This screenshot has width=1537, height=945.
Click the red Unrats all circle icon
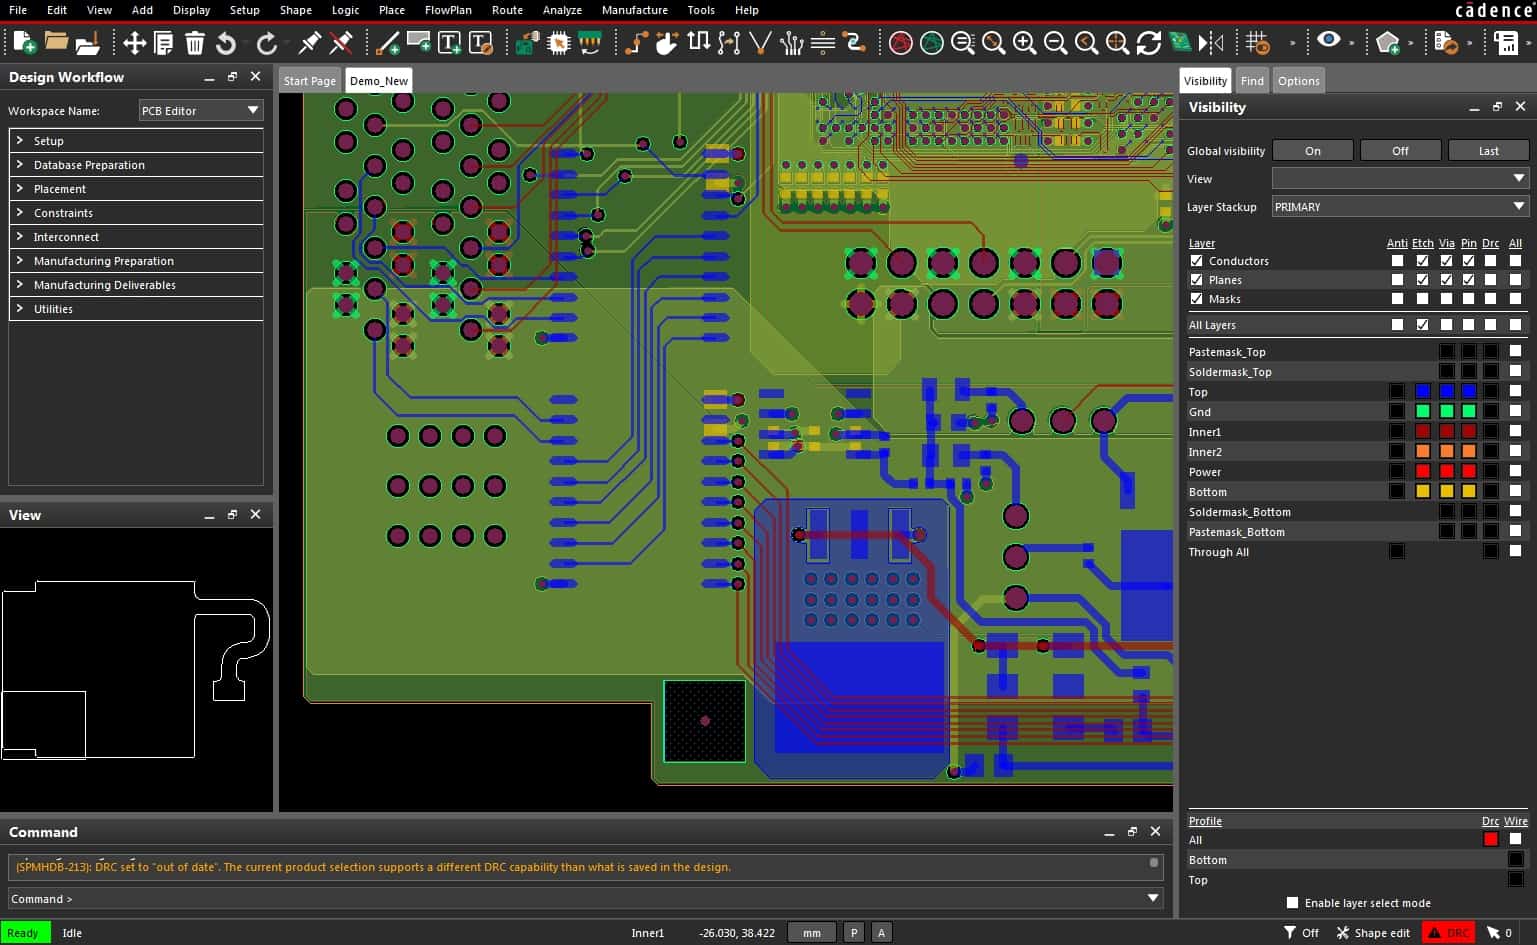coord(900,42)
